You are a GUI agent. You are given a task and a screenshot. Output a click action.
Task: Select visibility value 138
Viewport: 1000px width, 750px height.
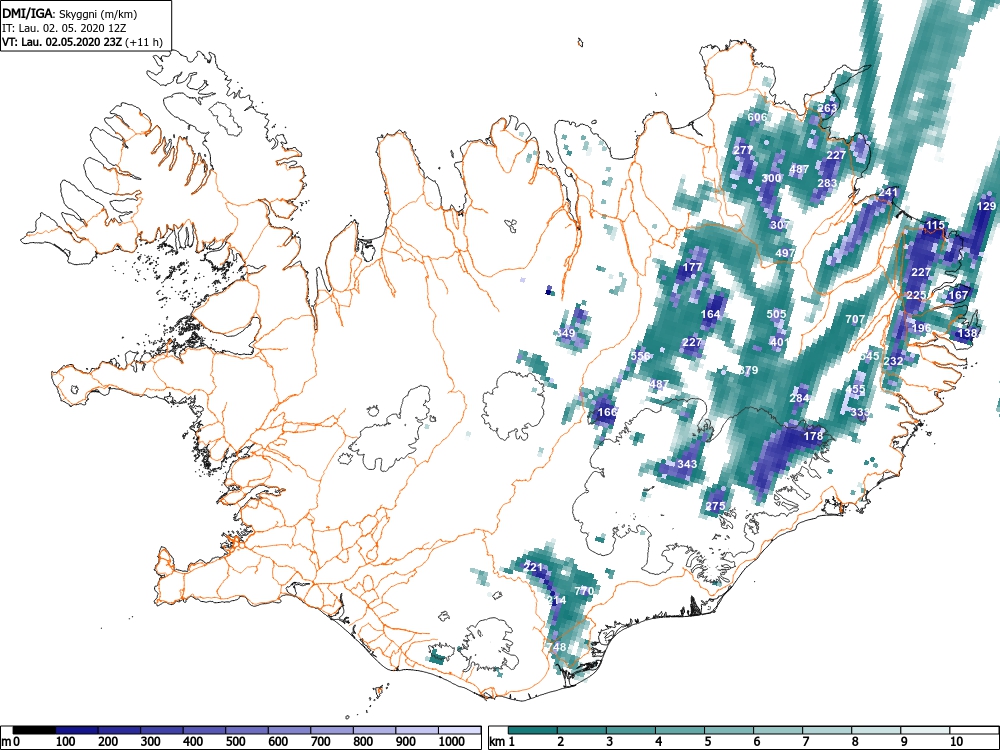[x=967, y=333]
